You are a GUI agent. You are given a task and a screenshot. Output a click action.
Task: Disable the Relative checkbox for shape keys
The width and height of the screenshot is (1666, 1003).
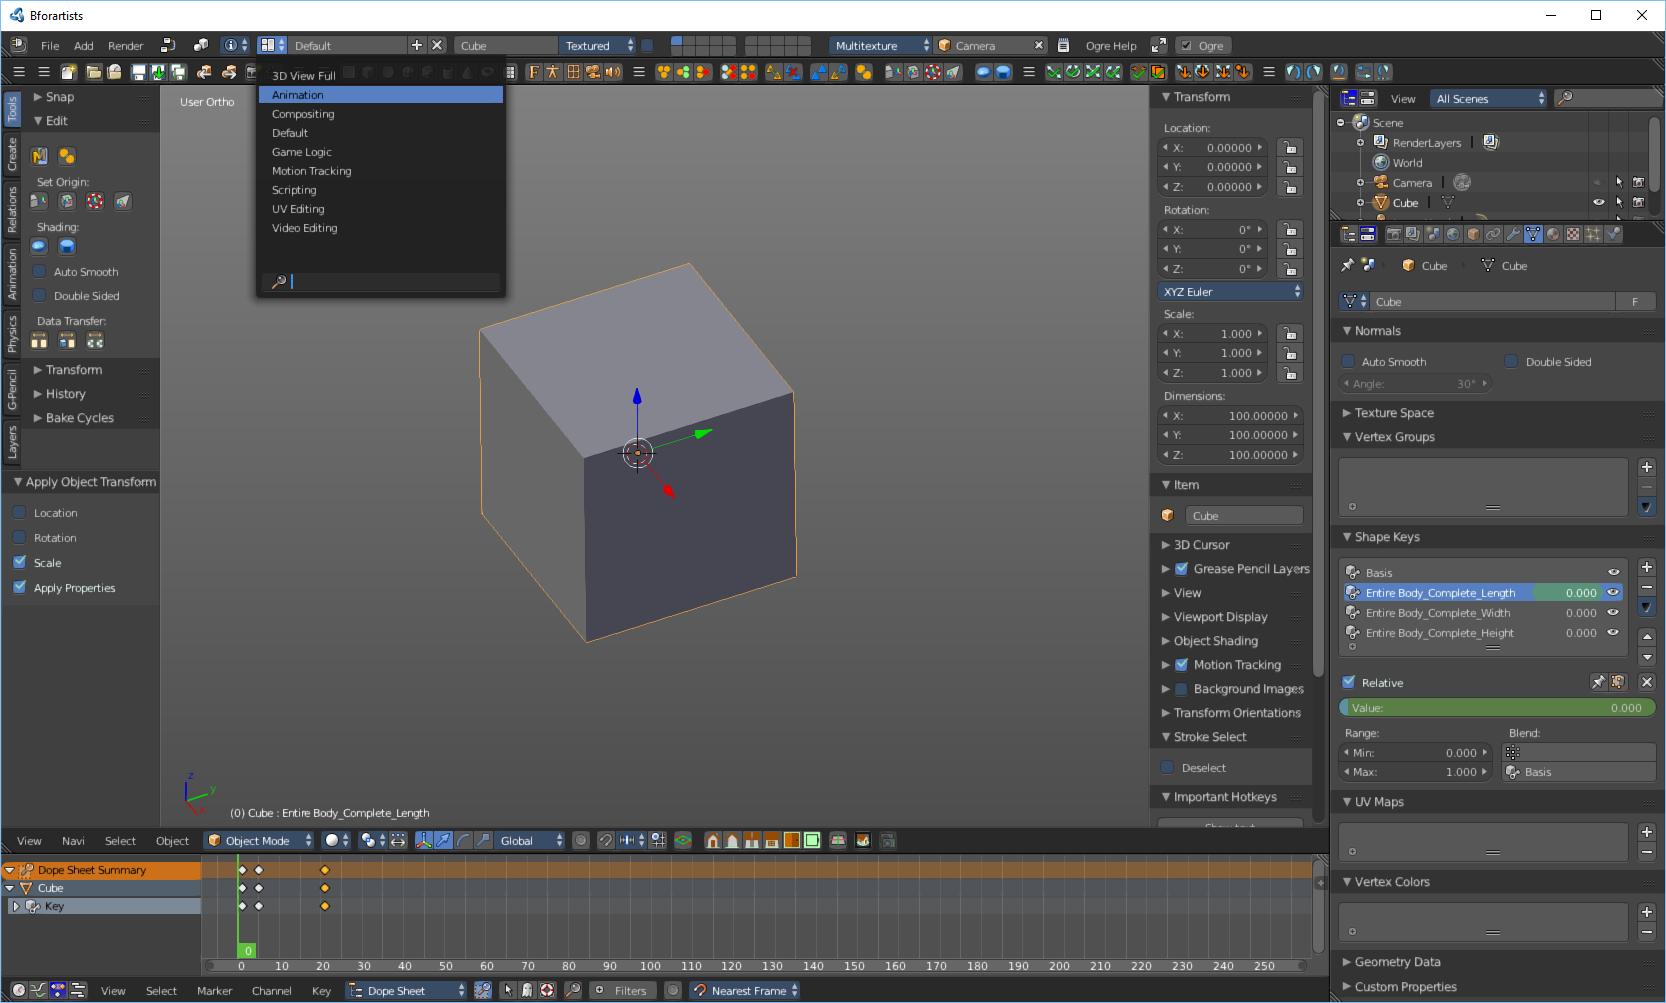pyautogui.click(x=1349, y=682)
